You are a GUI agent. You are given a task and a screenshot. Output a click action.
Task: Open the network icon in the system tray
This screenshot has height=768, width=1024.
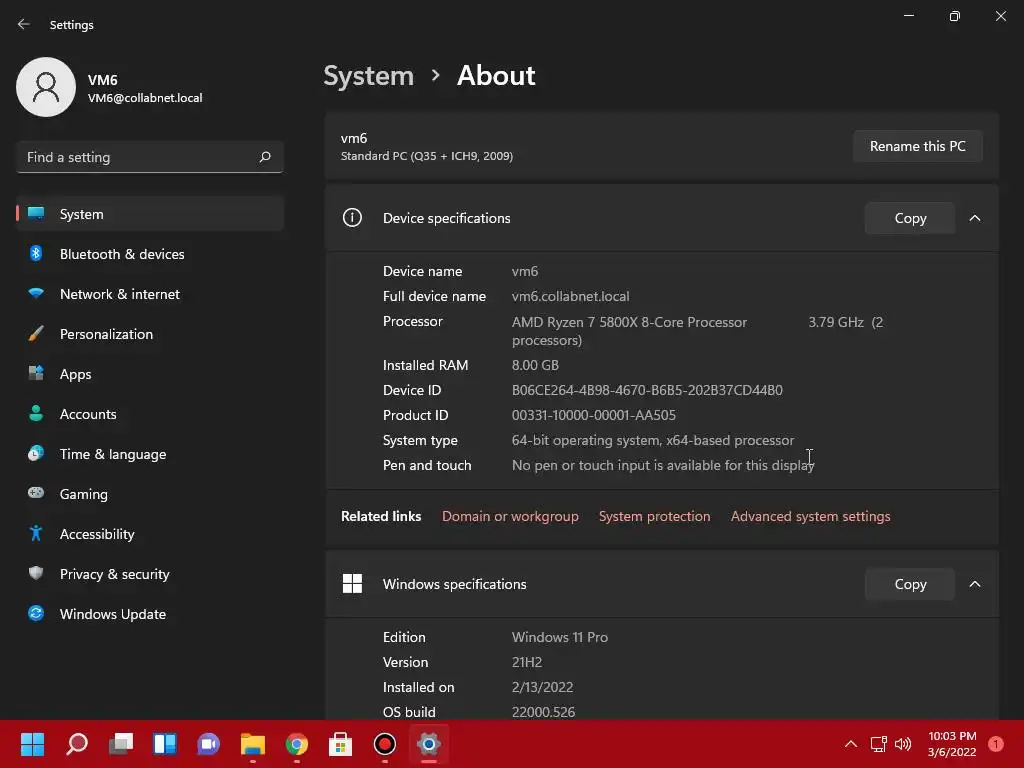[878, 744]
